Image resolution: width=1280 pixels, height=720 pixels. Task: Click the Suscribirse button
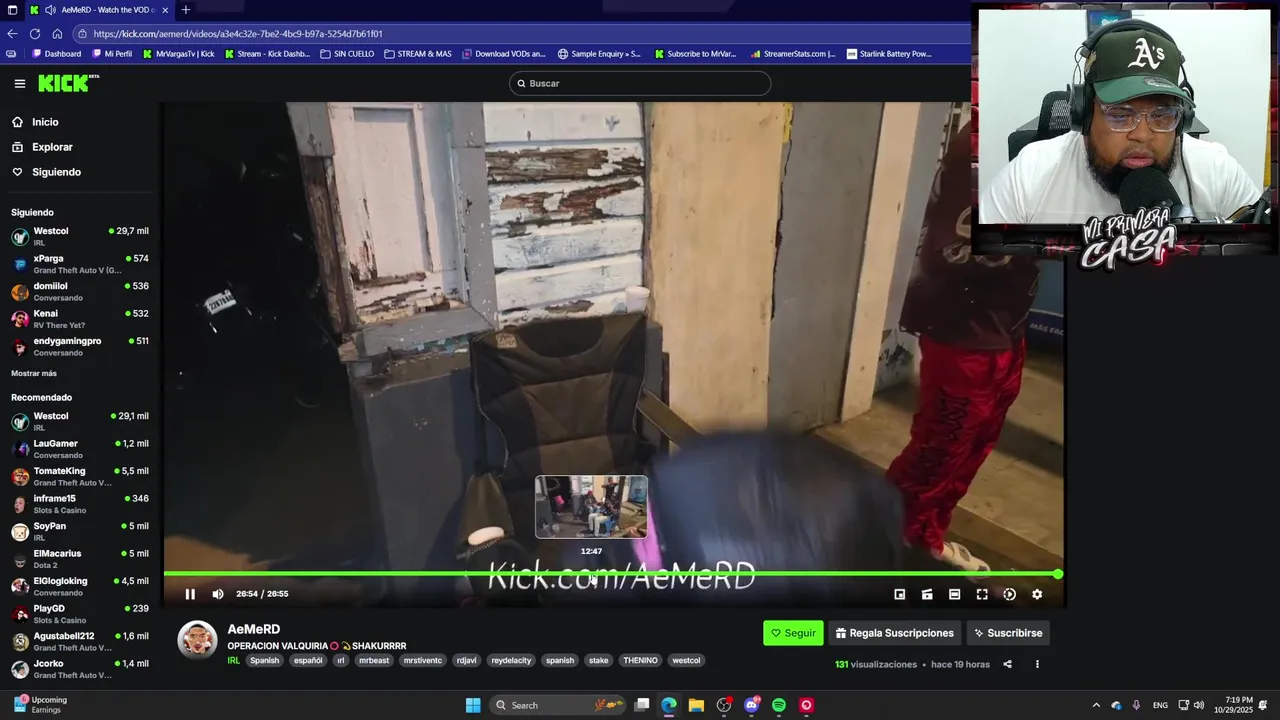(x=1008, y=633)
